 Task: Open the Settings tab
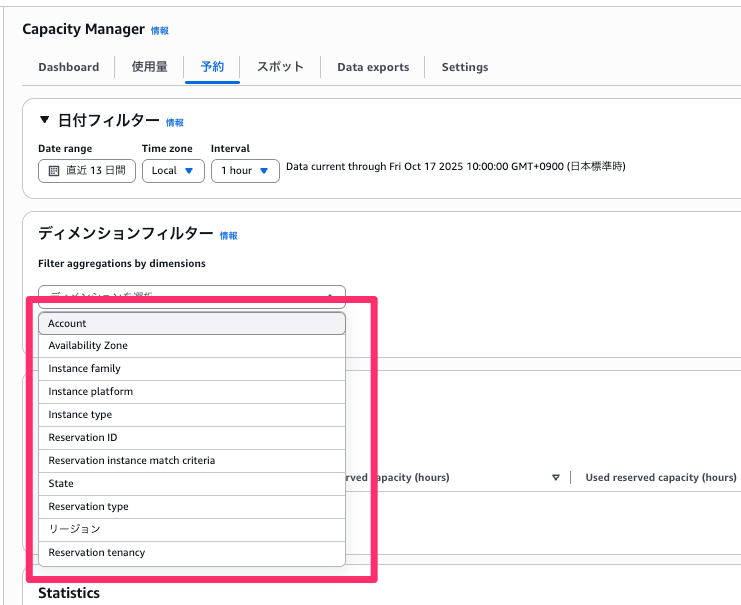point(464,67)
